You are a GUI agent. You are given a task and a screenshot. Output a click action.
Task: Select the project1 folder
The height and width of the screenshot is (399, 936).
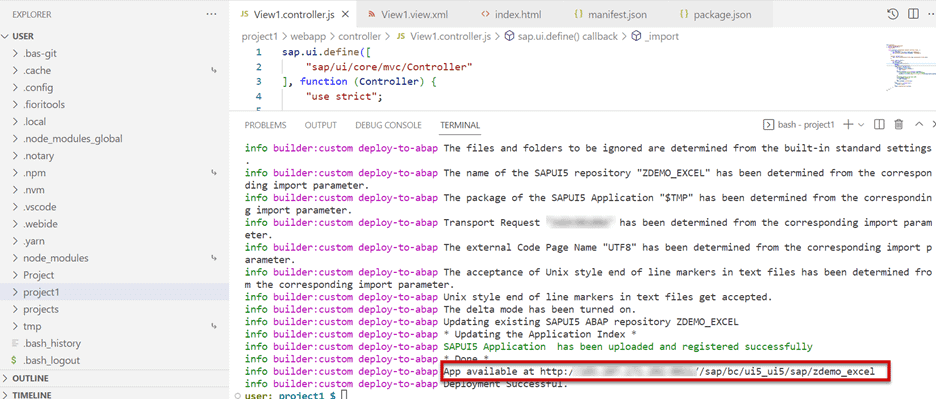click(114, 292)
